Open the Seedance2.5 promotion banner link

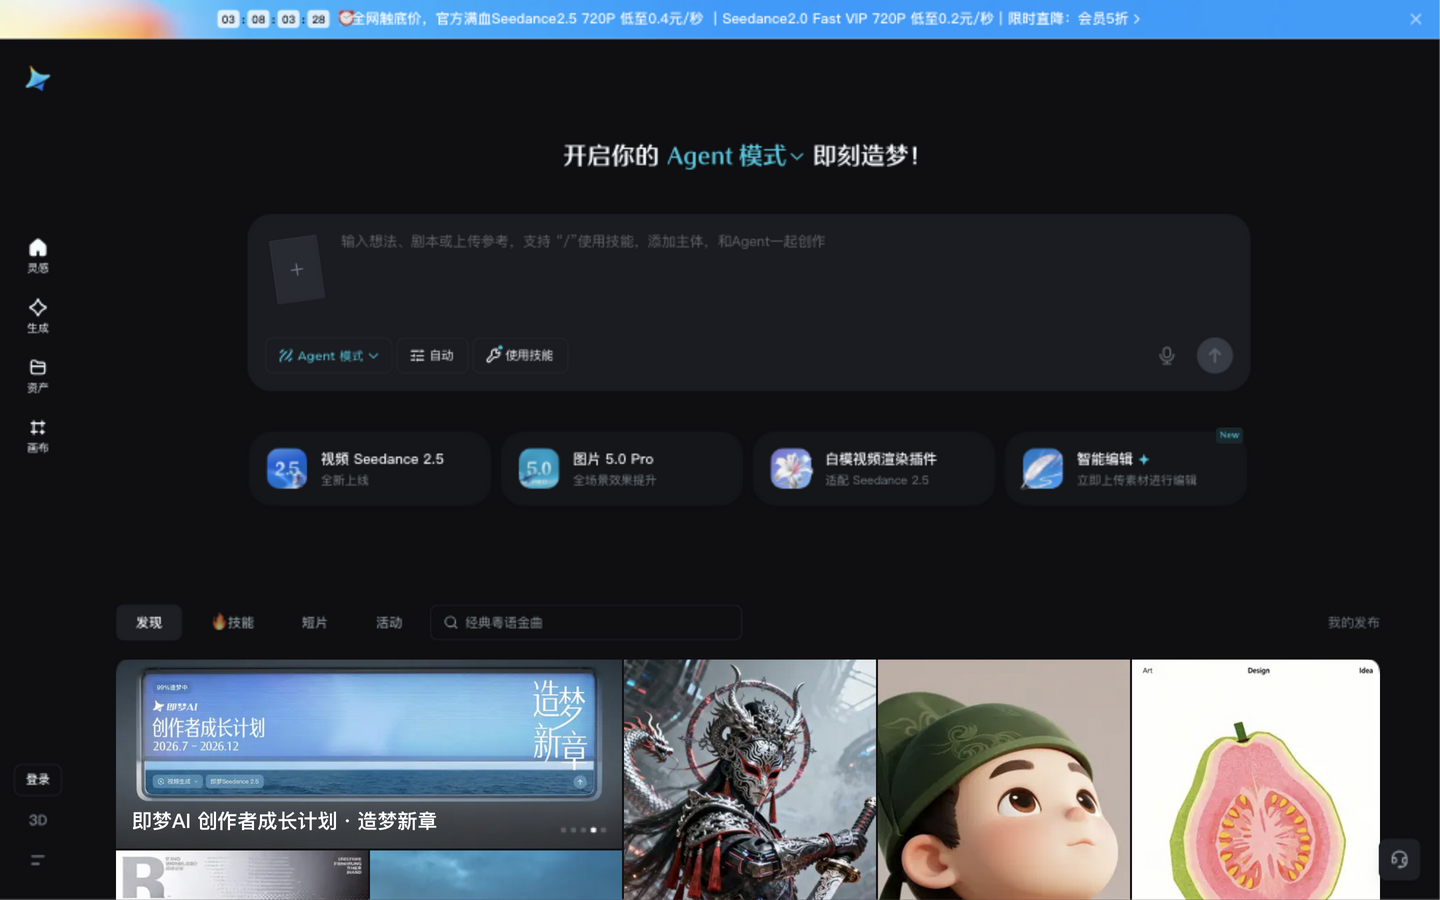coord(740,19)
